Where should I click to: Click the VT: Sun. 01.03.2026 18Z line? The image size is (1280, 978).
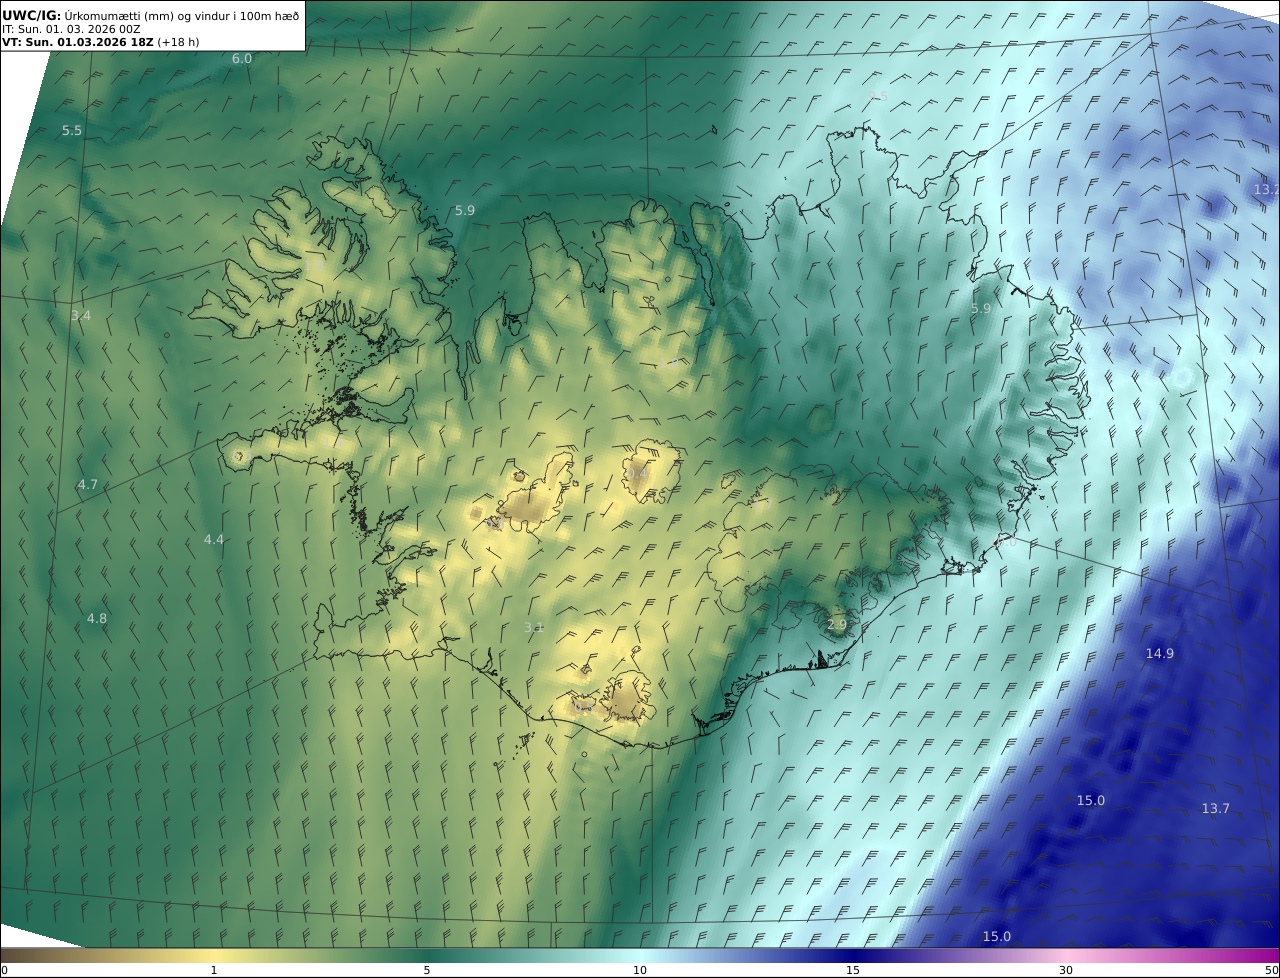pyautogui.click(x=100, y=42)
